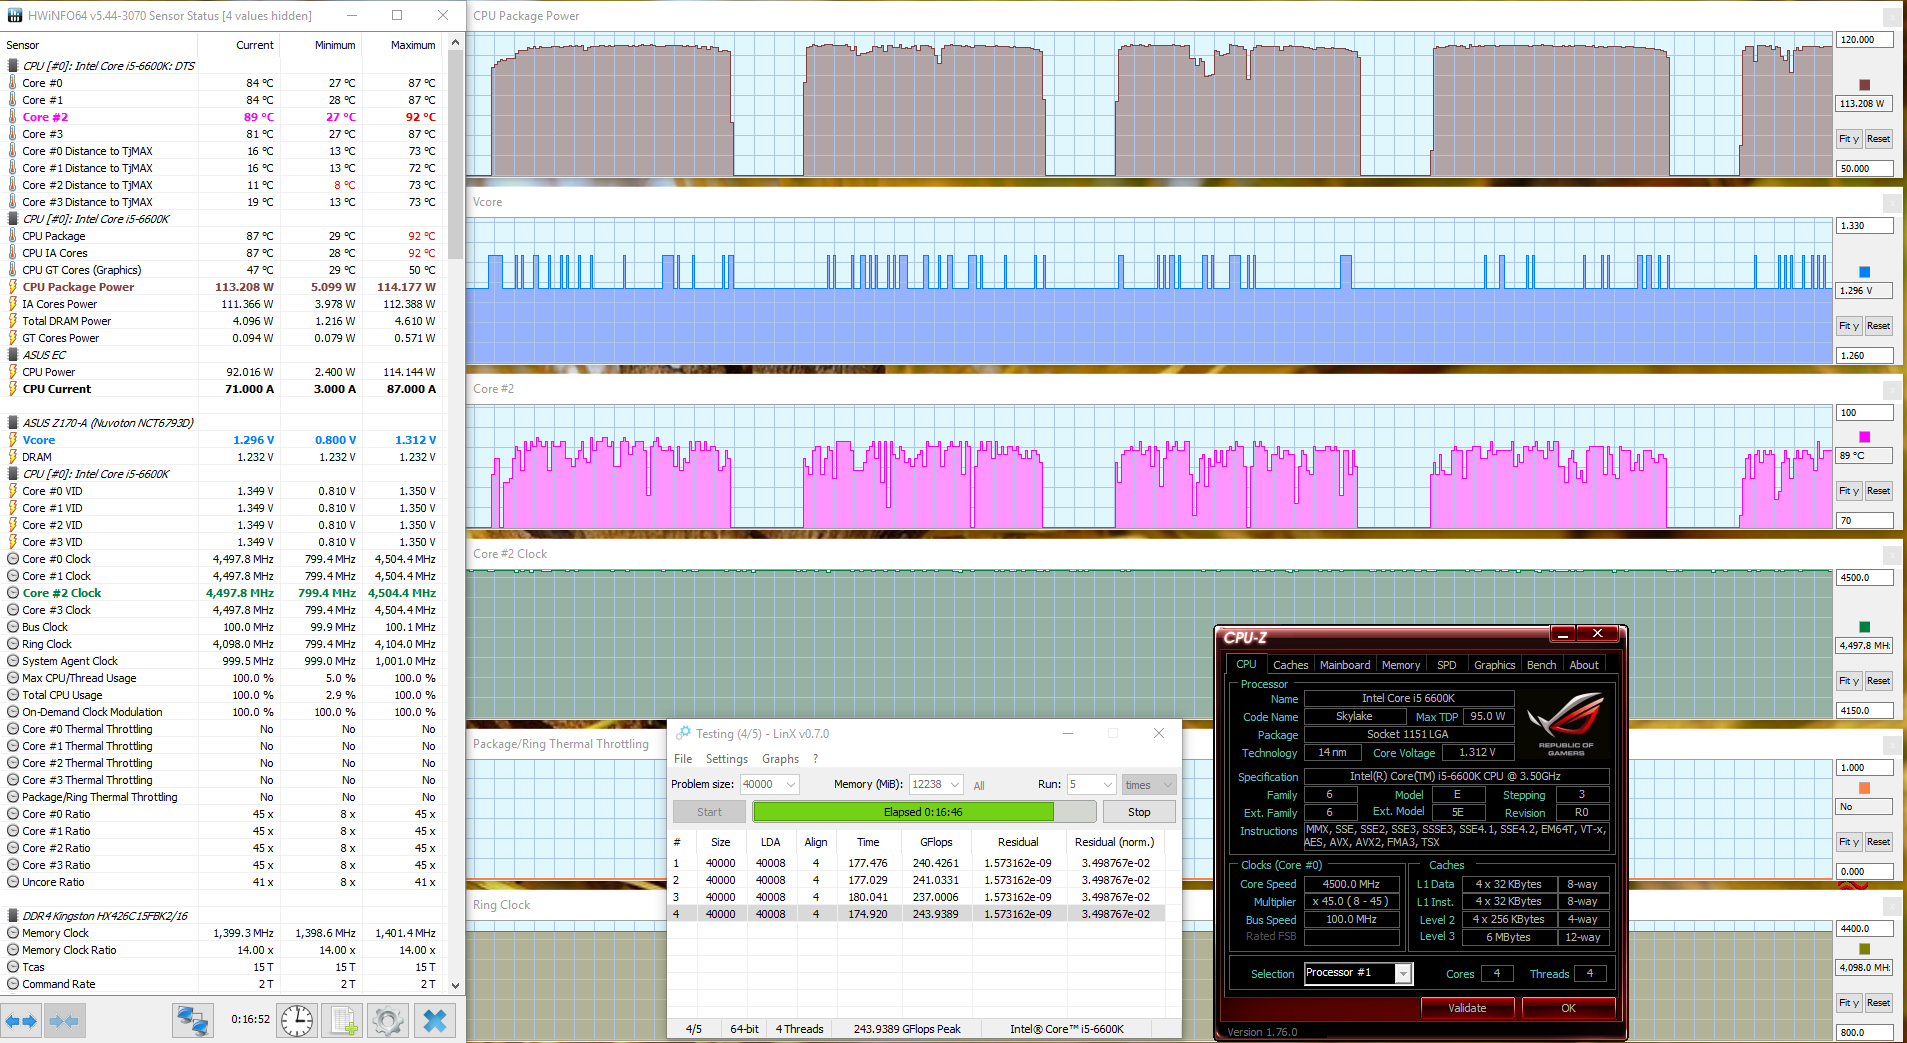Click the brown color swatch of CPU Package Power graph

[1864, 85]
